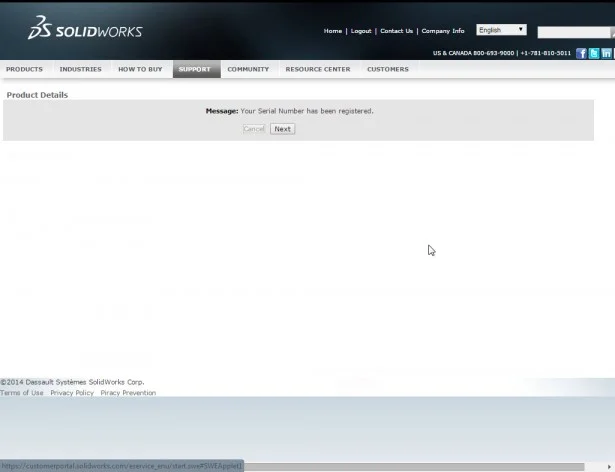Open the Community menu

[x=248, y=69]
